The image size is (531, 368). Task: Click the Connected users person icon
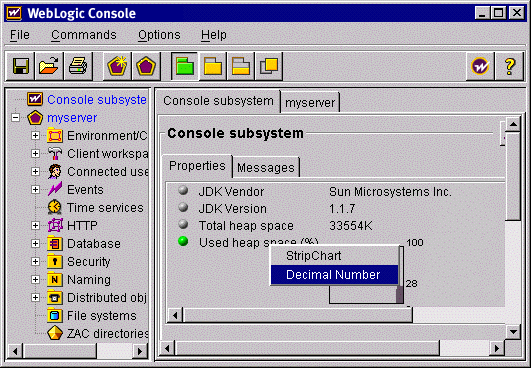pyautogui.click(x=55, y=172)
